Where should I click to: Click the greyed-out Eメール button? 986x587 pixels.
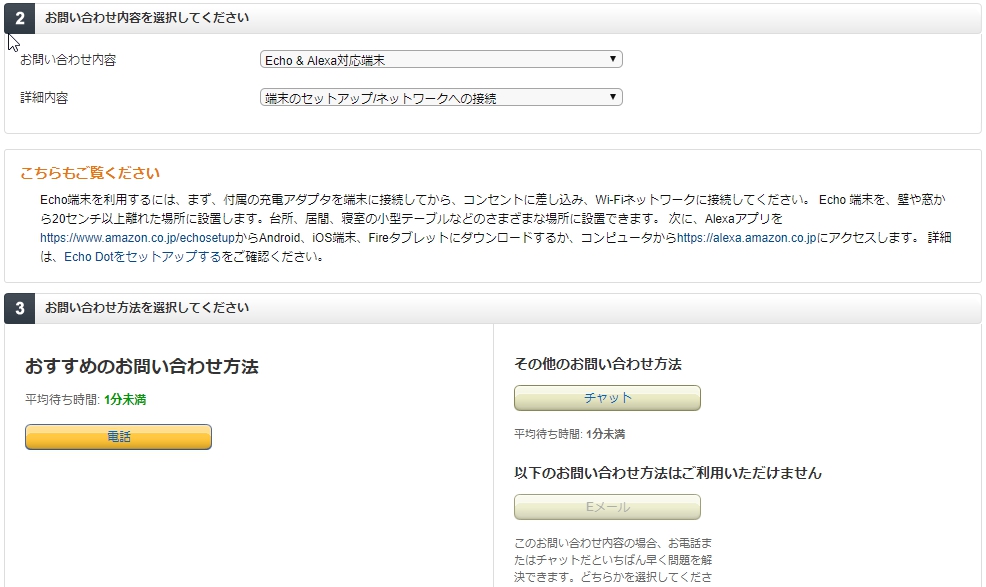(x=607, y=507)
